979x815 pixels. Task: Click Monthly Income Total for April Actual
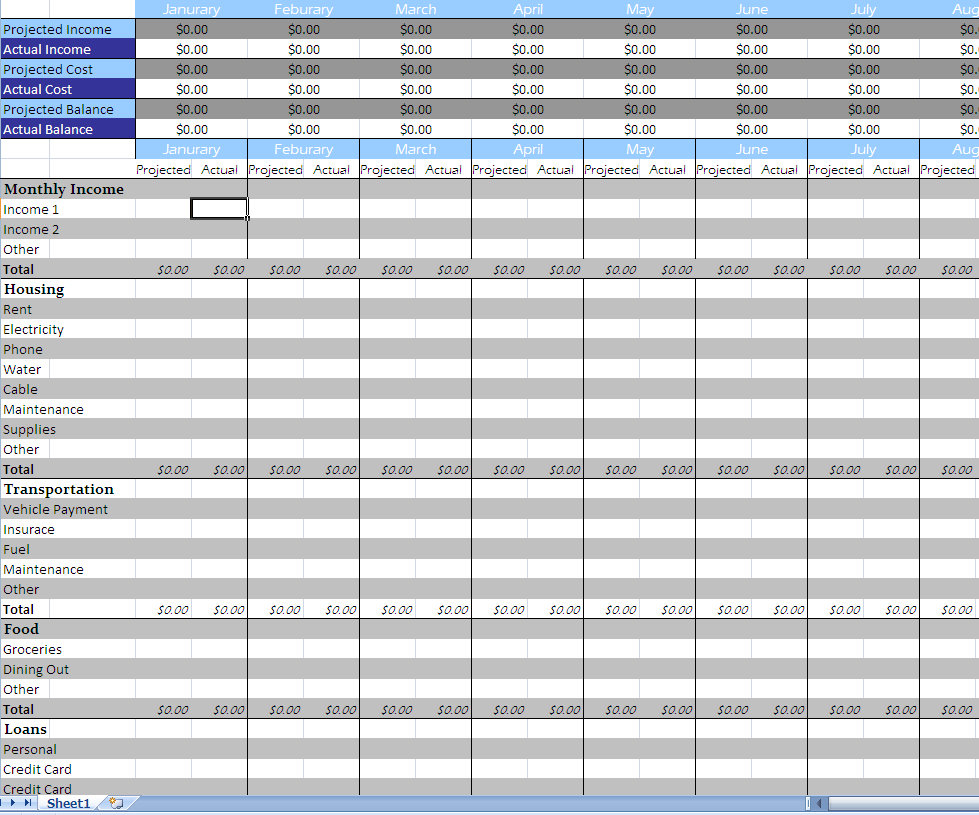pos(564,269)
